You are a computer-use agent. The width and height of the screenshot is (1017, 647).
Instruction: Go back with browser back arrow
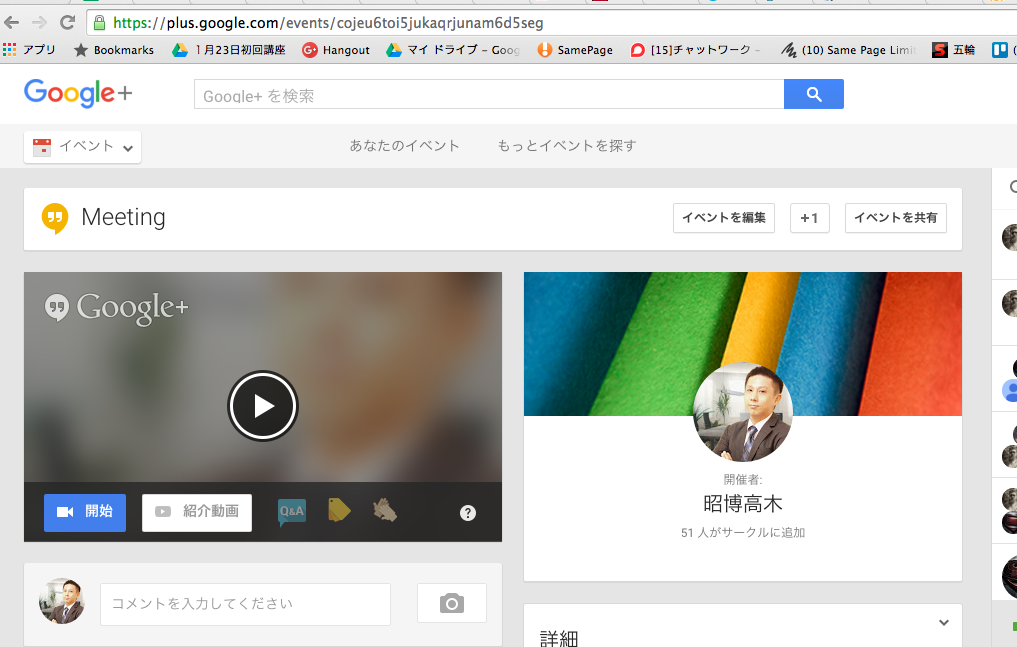pos(11,23)
